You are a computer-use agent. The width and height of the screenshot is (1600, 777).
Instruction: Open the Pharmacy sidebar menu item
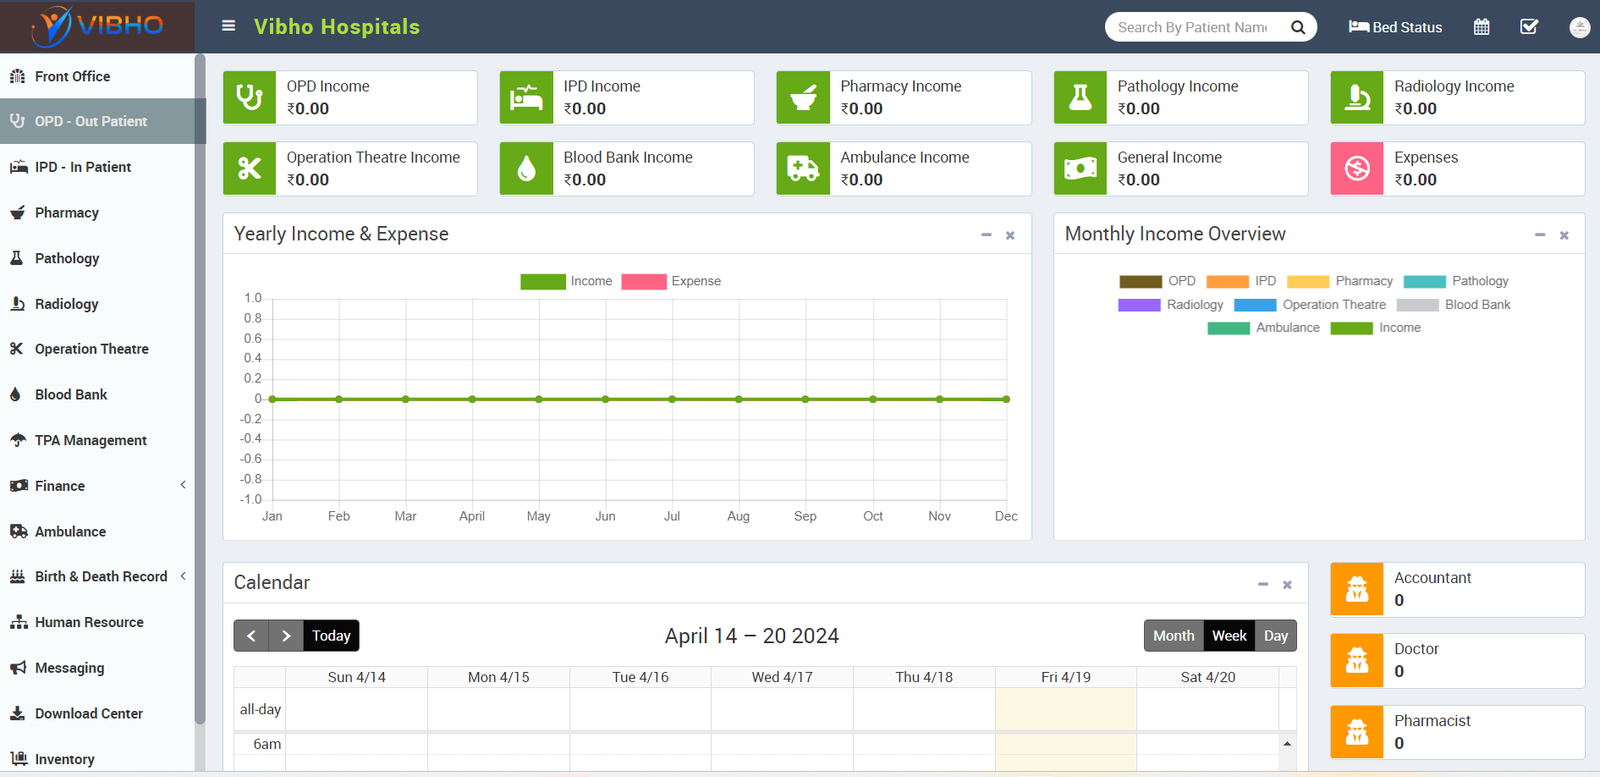click(x=66, y=213)
